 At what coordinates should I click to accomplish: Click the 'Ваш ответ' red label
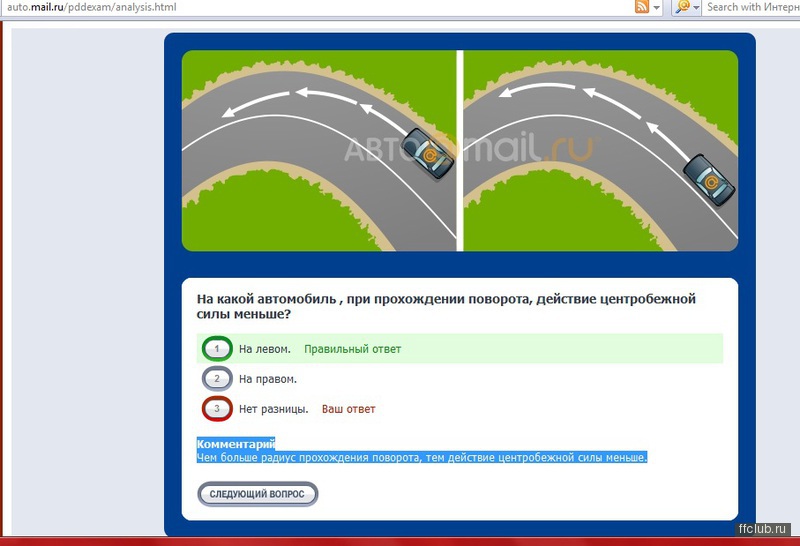(x=348, y=409)
